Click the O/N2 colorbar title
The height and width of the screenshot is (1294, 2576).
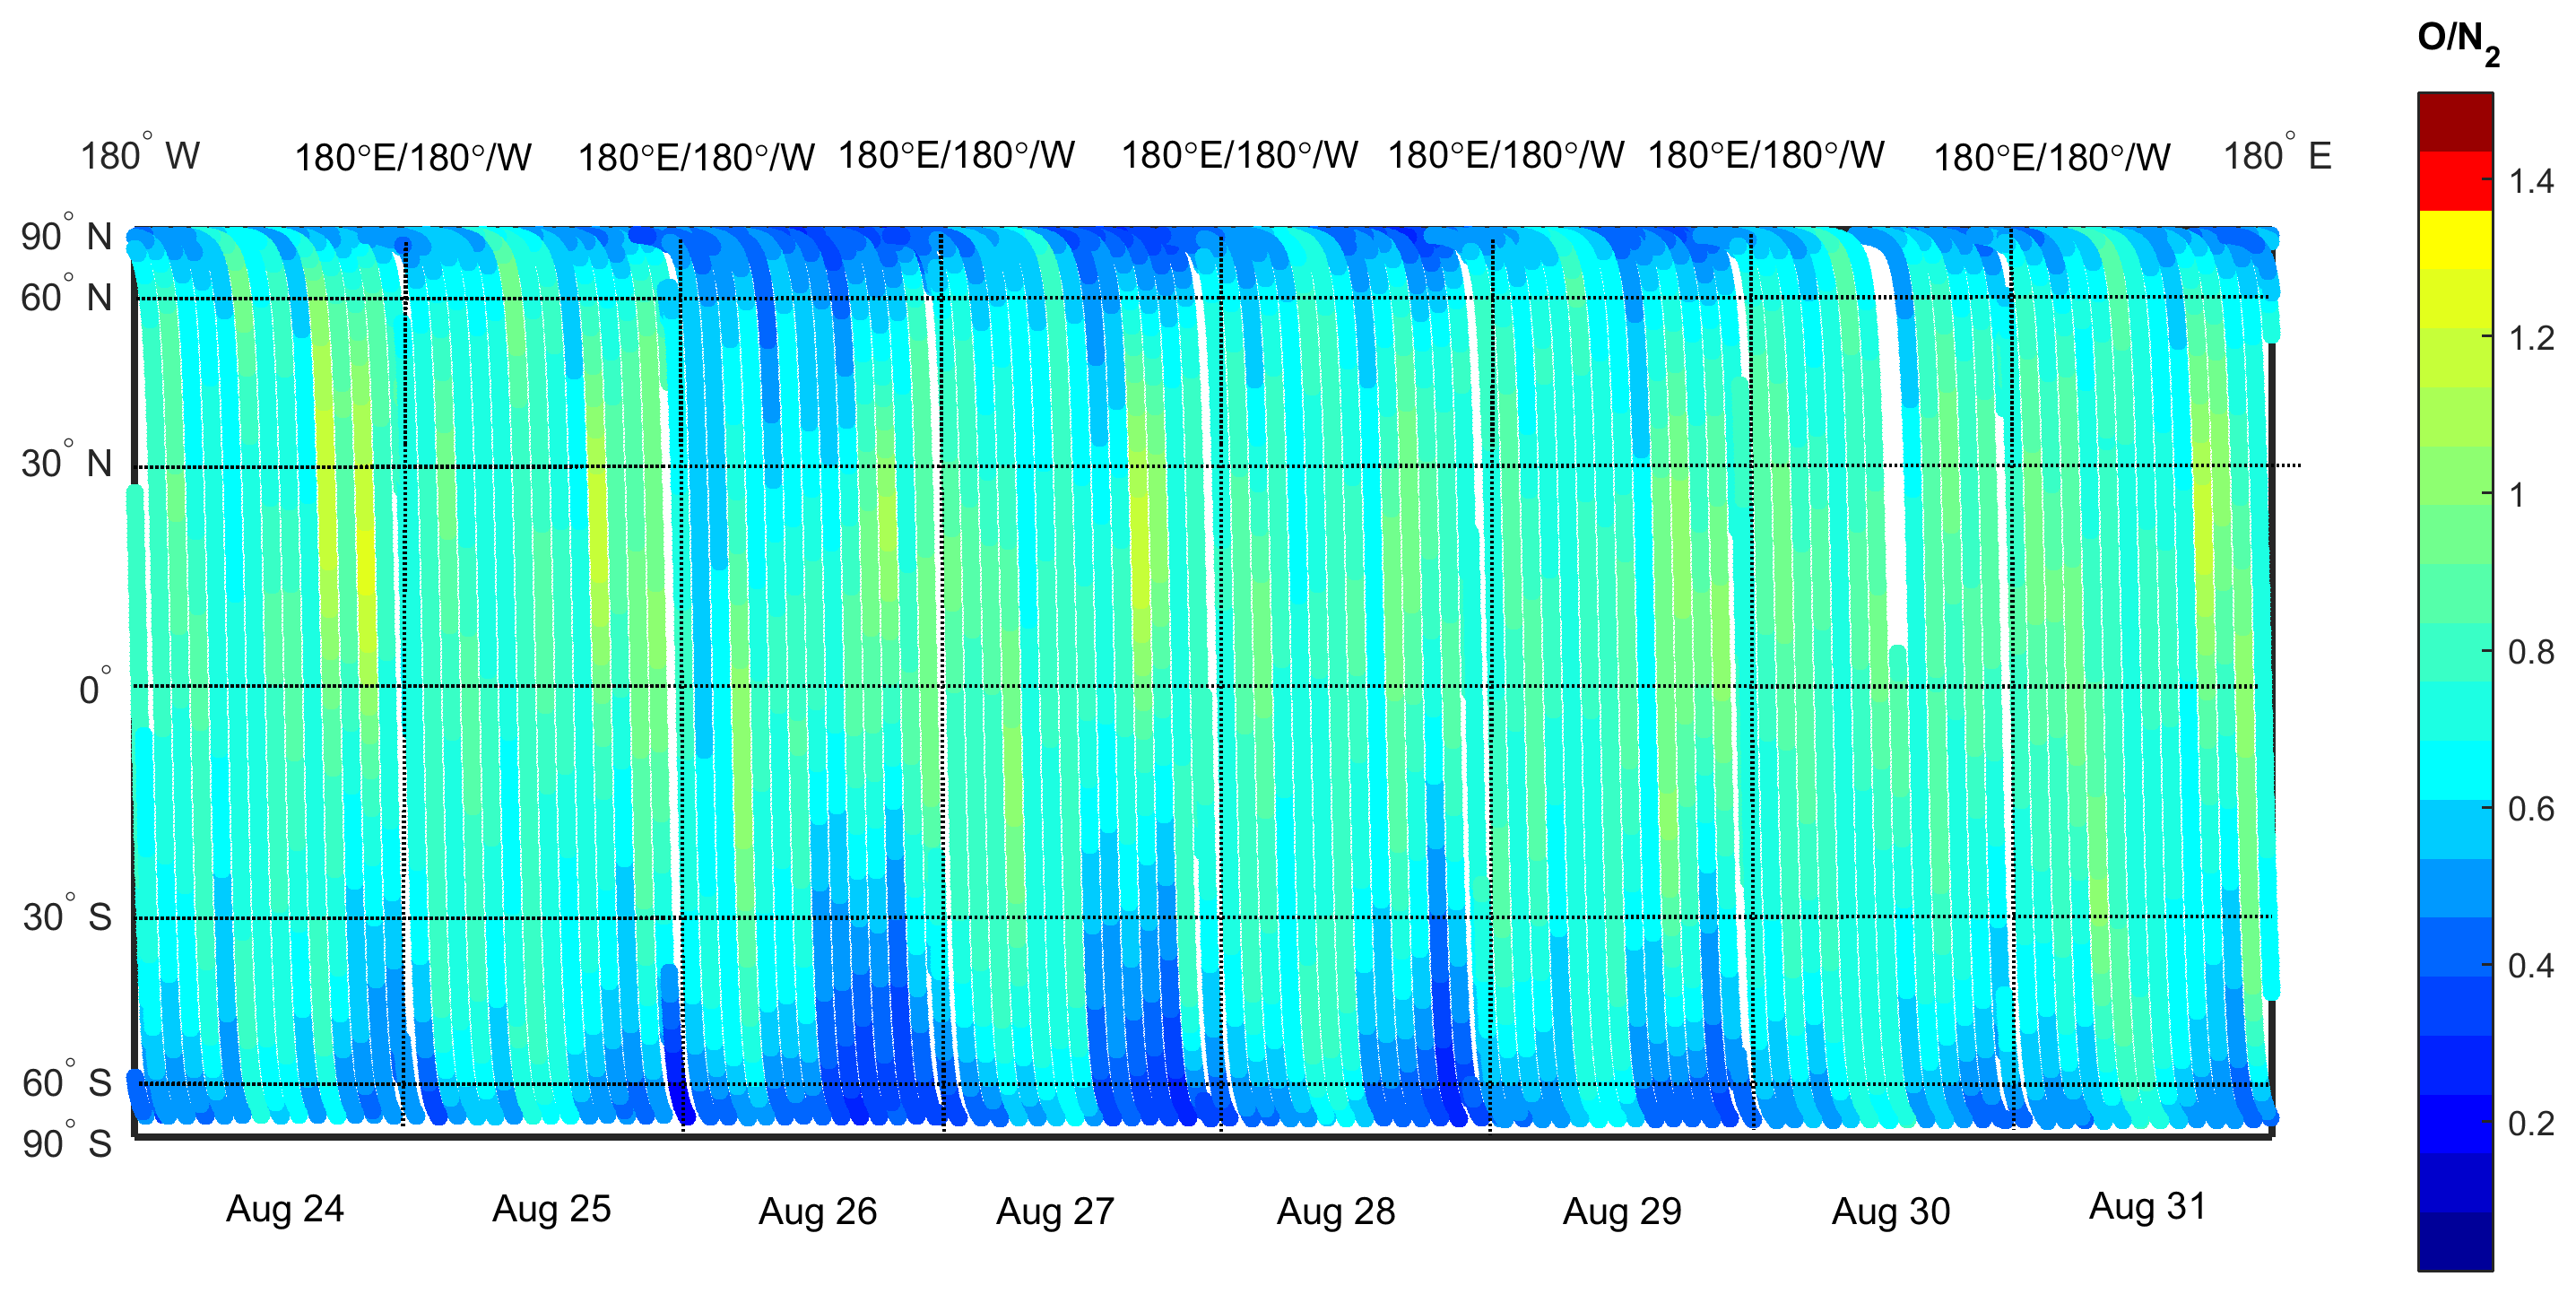(2456, 42)
